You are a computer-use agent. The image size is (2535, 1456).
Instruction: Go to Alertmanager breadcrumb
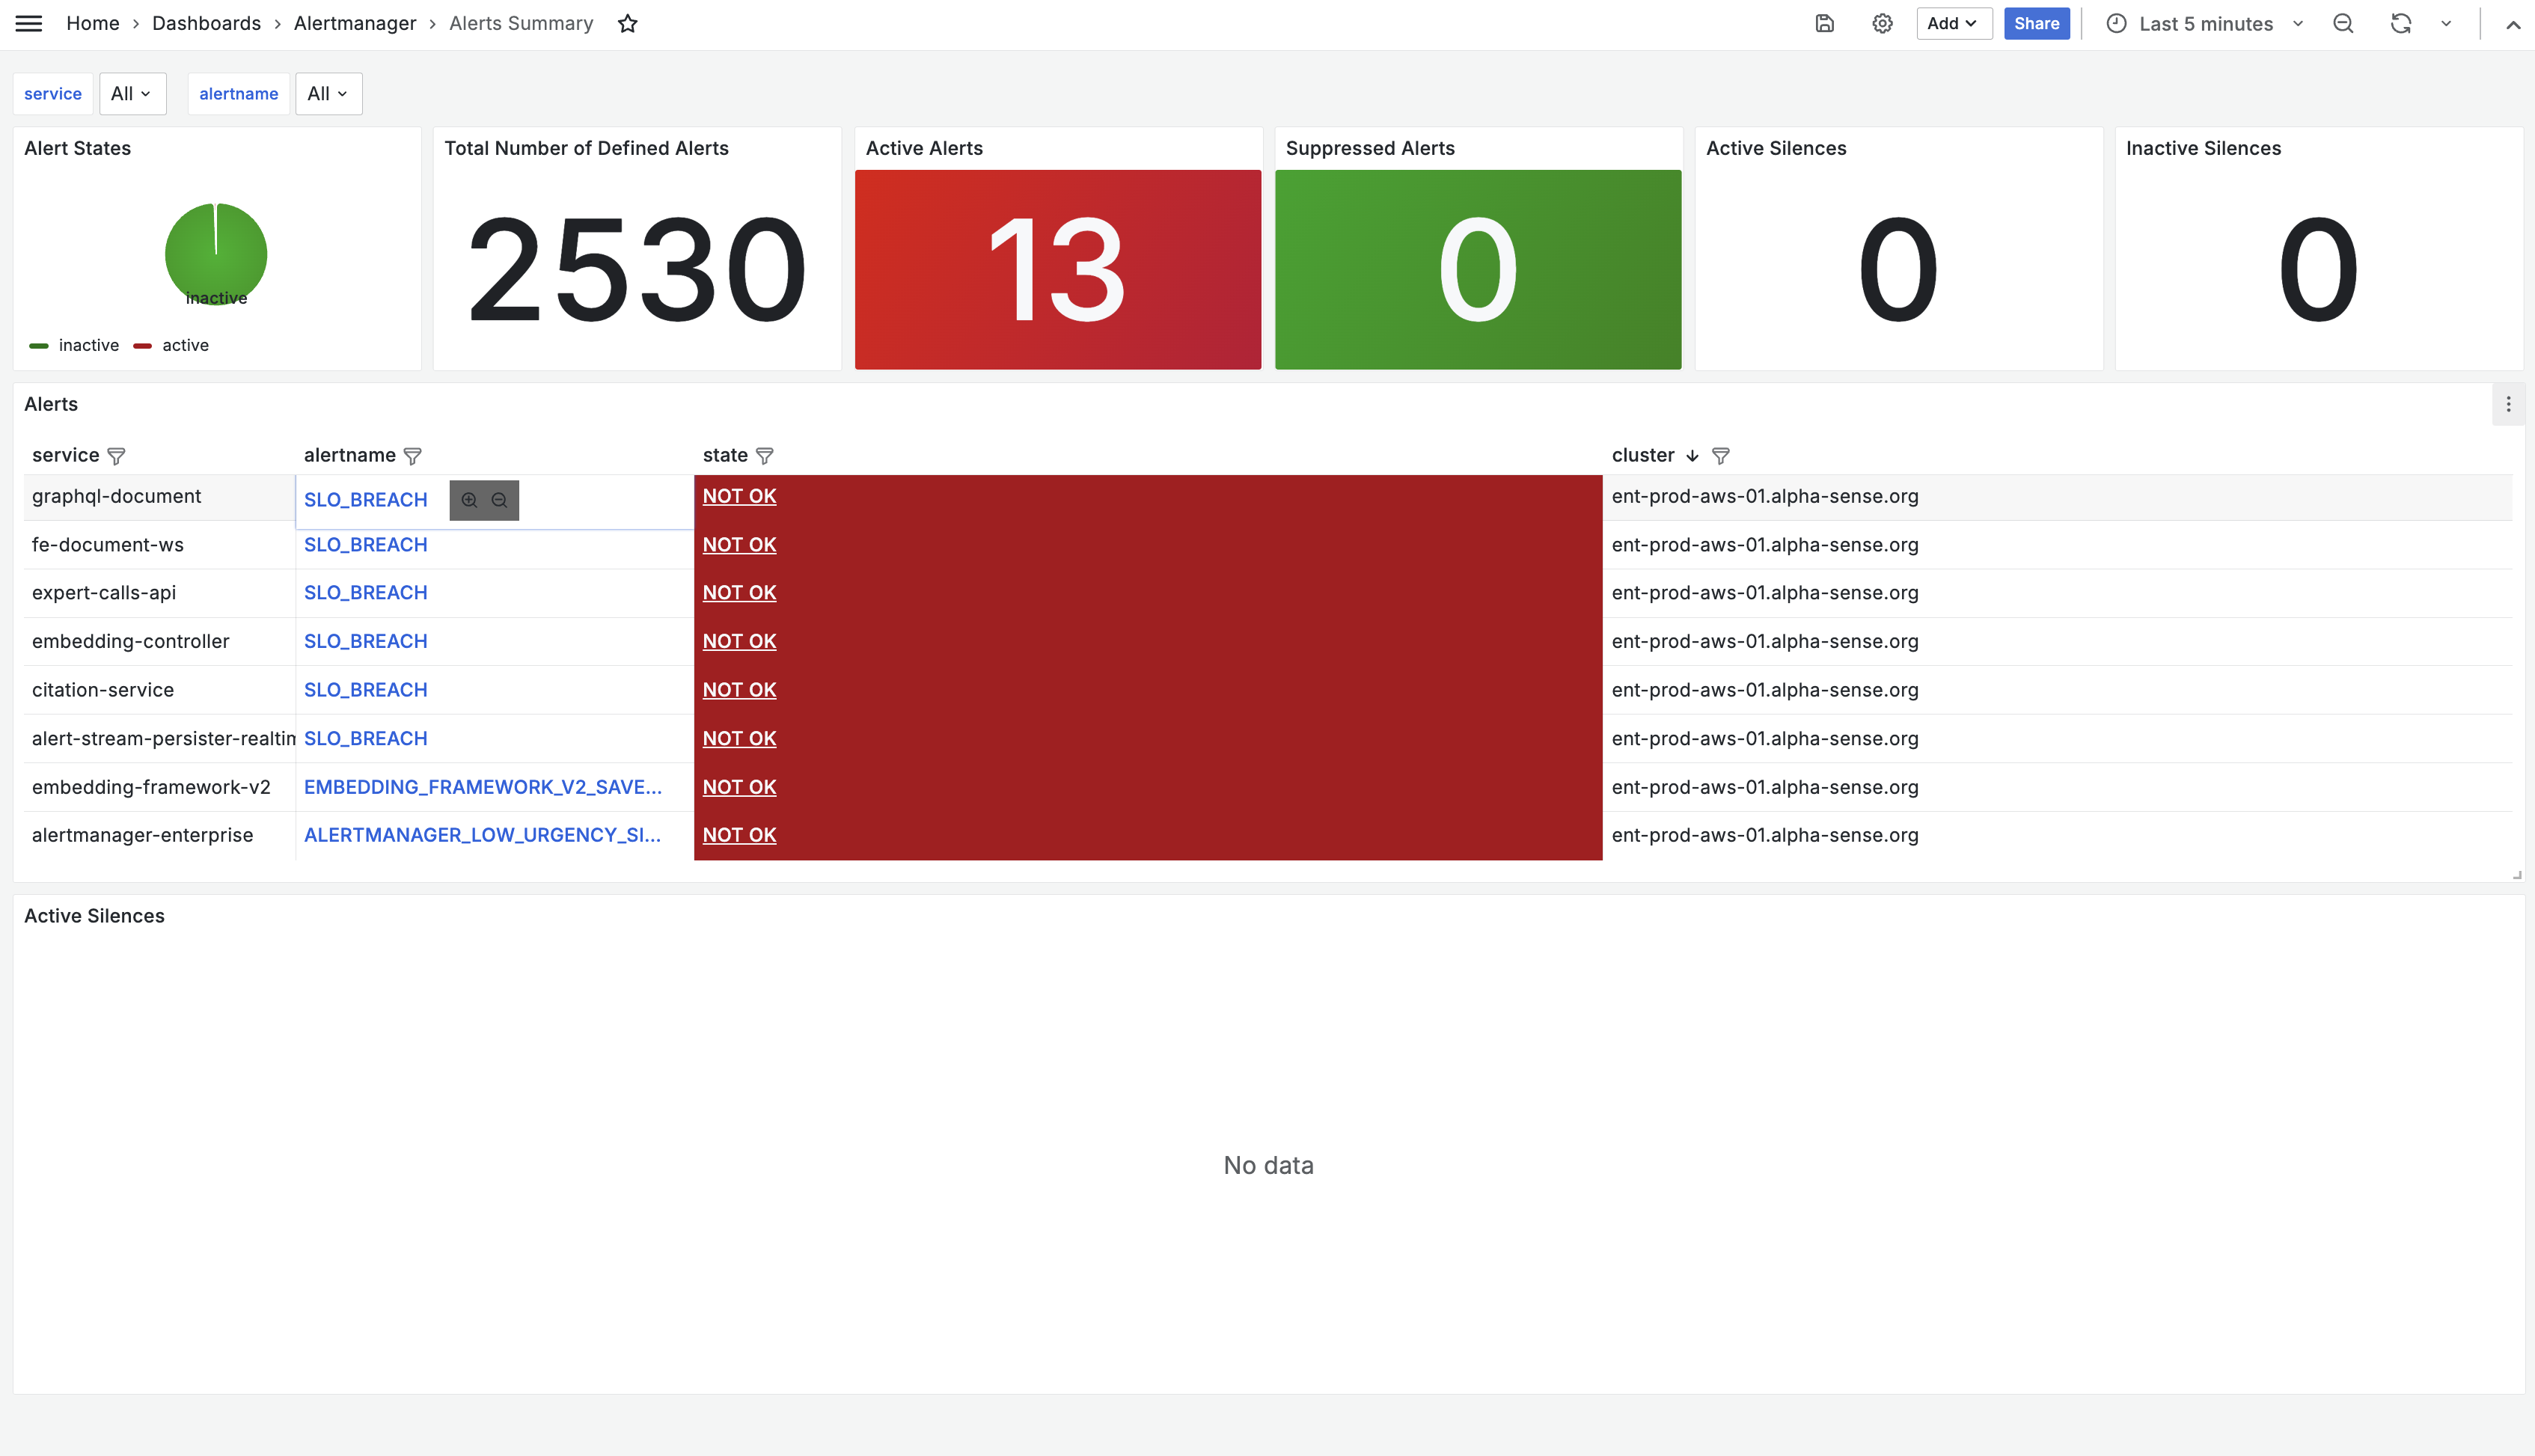pos(355,23)
